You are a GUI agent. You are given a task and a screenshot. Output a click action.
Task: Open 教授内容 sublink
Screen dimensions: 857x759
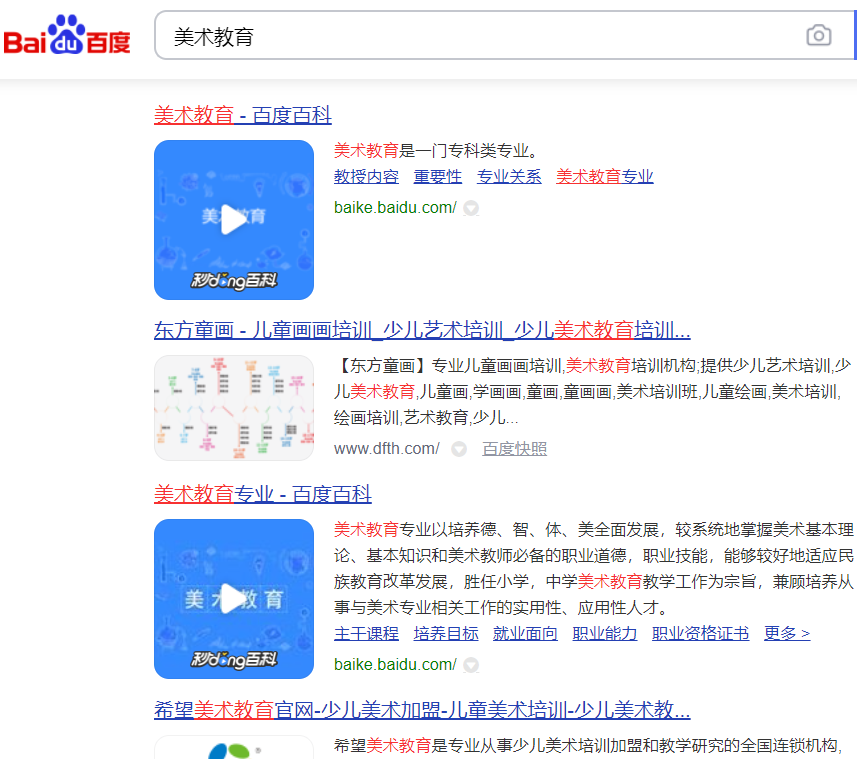pos(366,176)
